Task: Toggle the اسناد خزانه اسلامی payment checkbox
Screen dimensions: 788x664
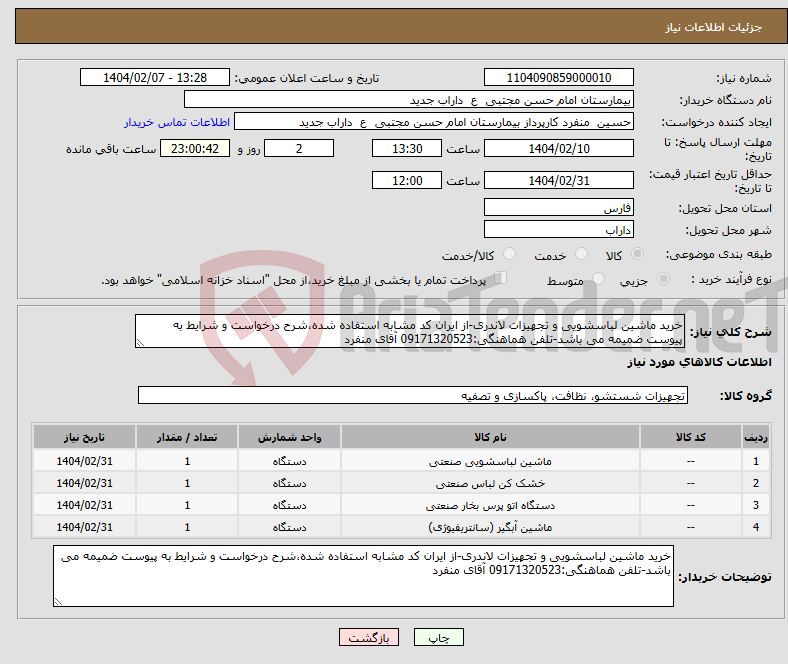Action: pos(502,280)
